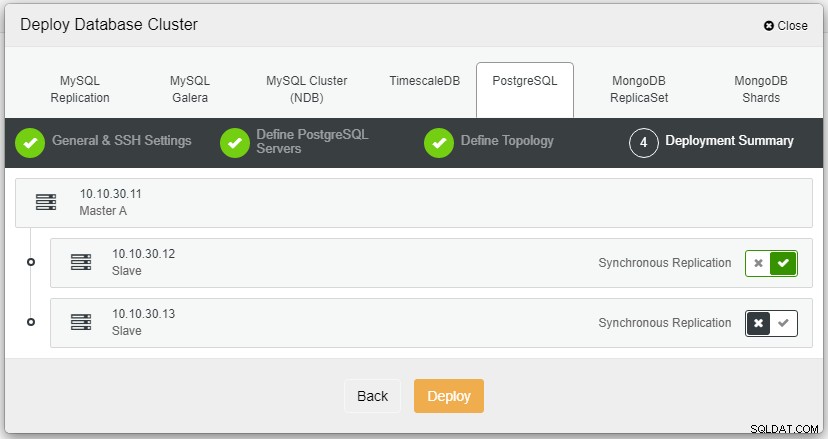Click green checkmark for General & SSH Settings

point(30,143)
